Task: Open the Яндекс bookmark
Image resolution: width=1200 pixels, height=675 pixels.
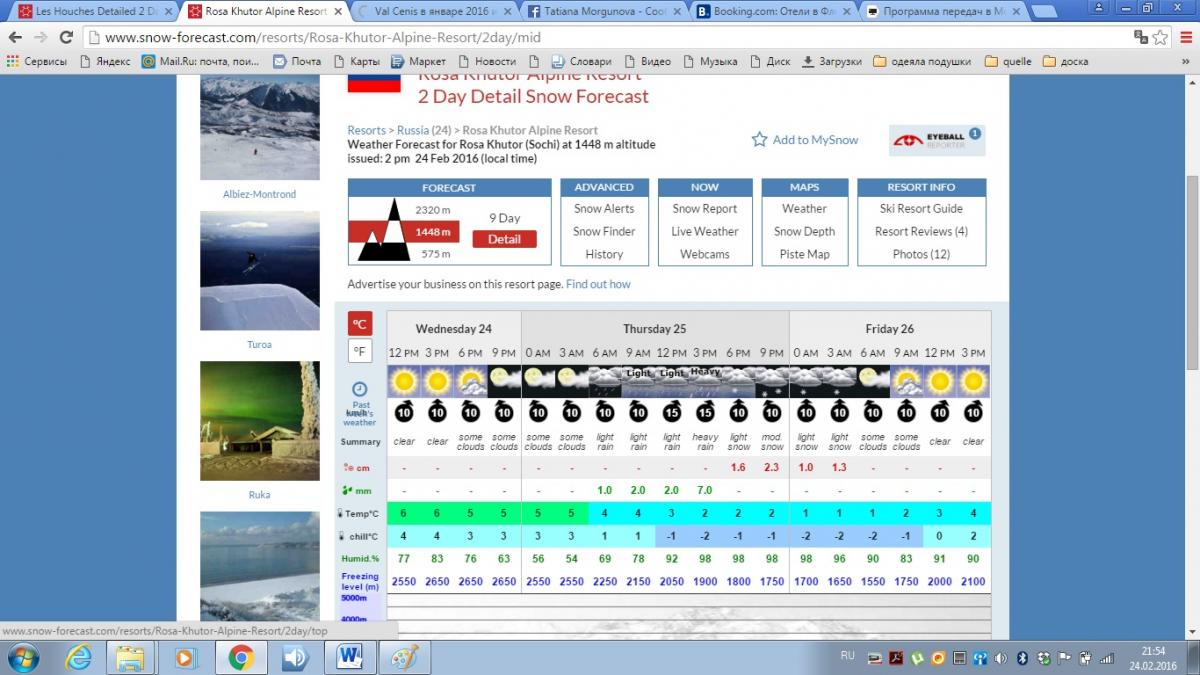Action: pos(104,61)
